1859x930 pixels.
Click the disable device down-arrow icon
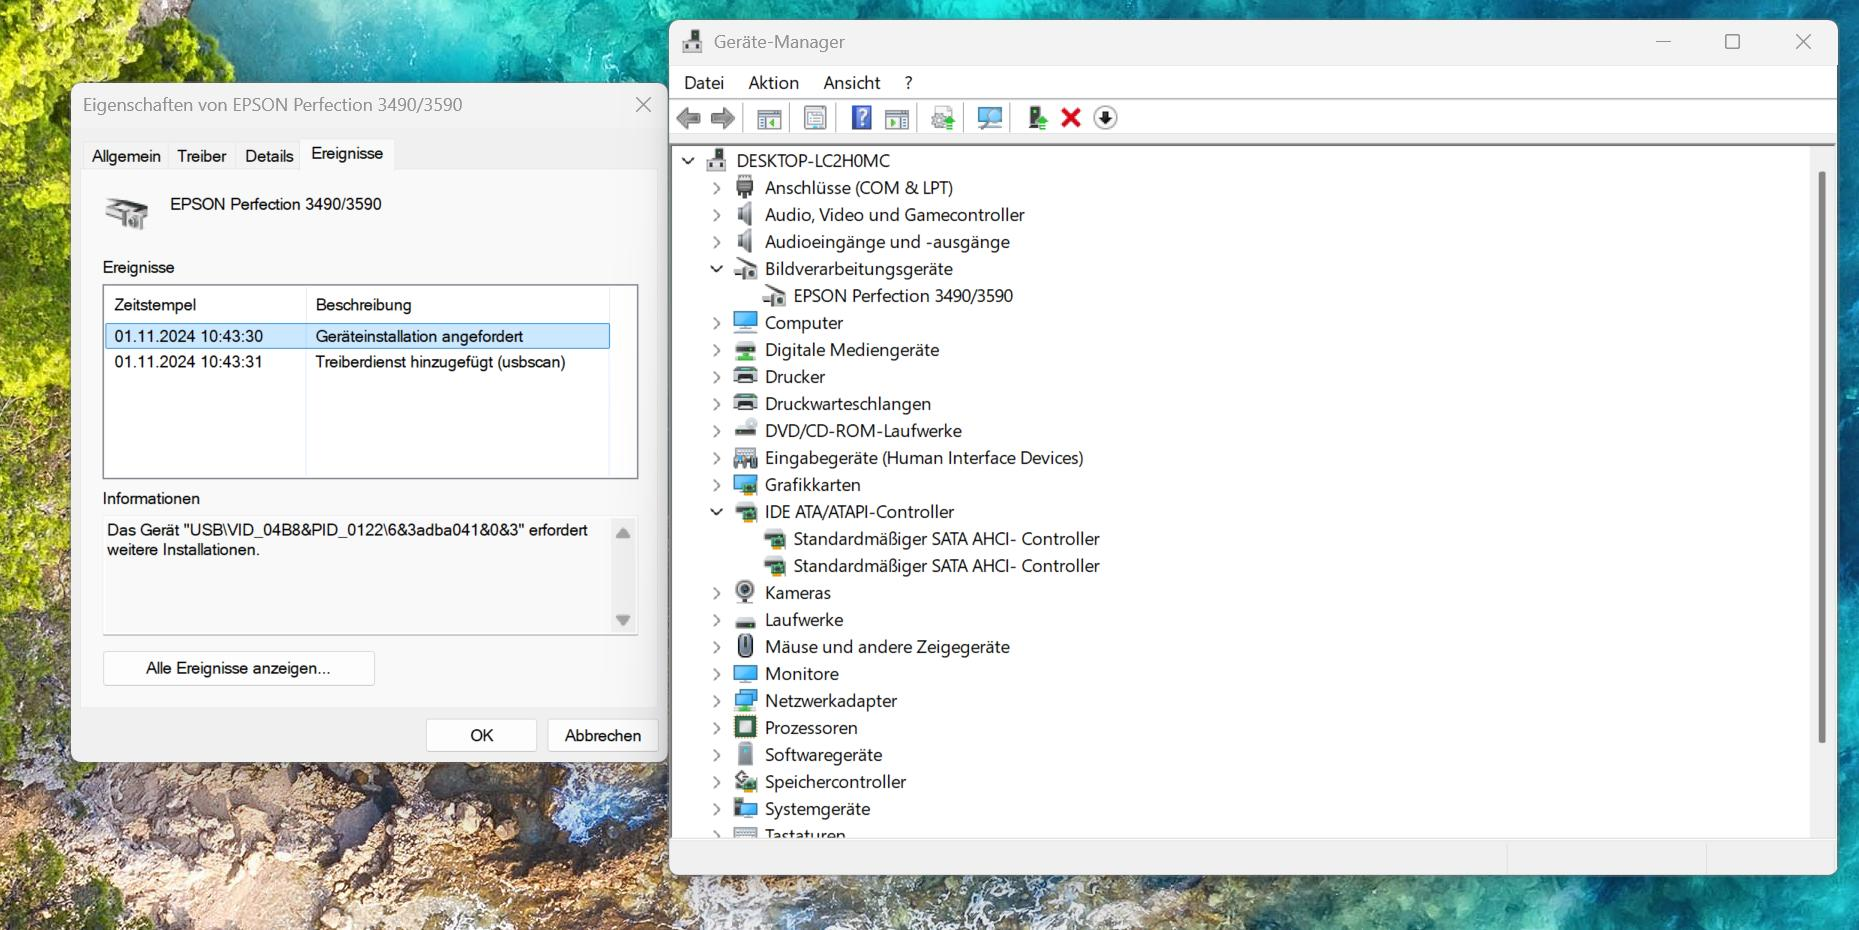pos(1105,118)
